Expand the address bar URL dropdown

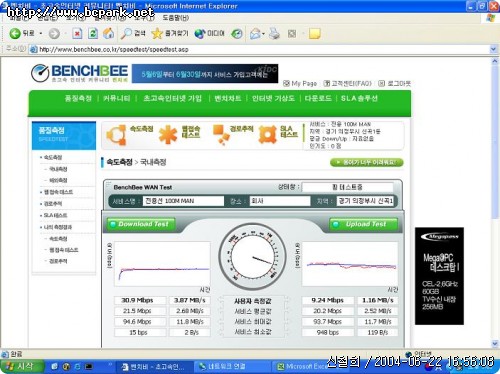[x=493, y=49]
